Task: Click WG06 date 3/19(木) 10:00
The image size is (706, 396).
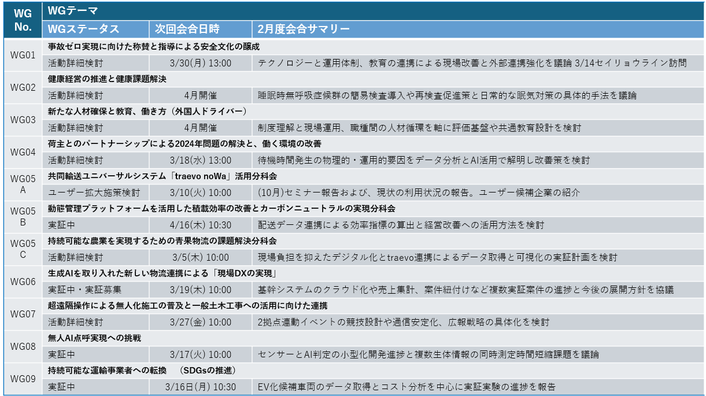Action: coord(200,290)
